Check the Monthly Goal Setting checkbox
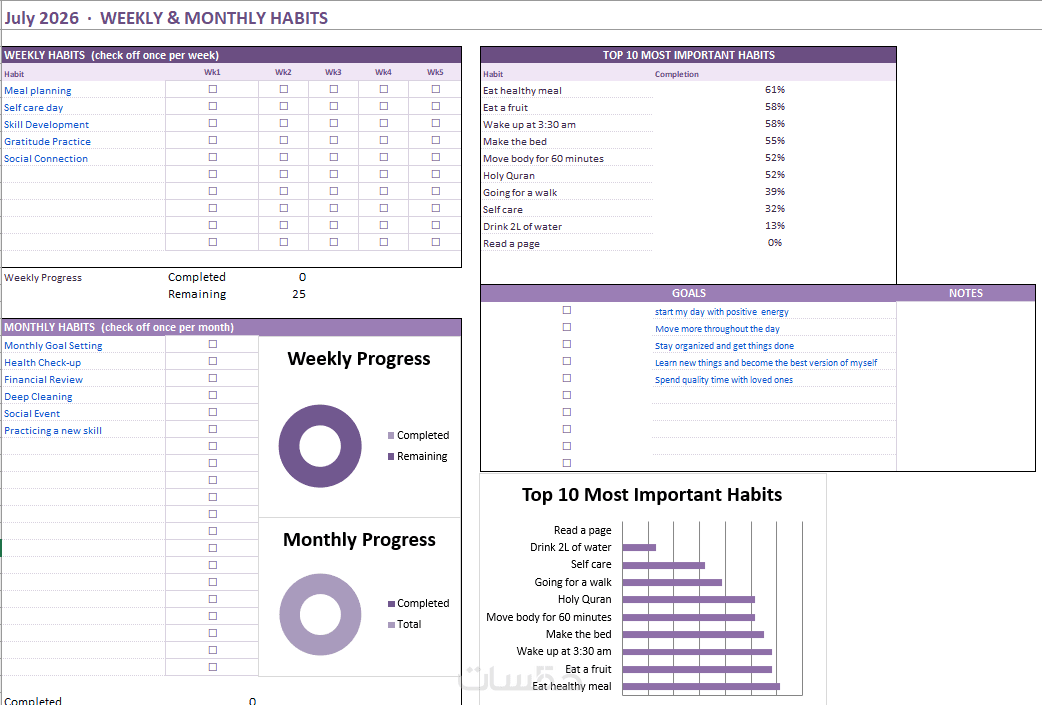1042x705 pixels. (x=213, y=344)
